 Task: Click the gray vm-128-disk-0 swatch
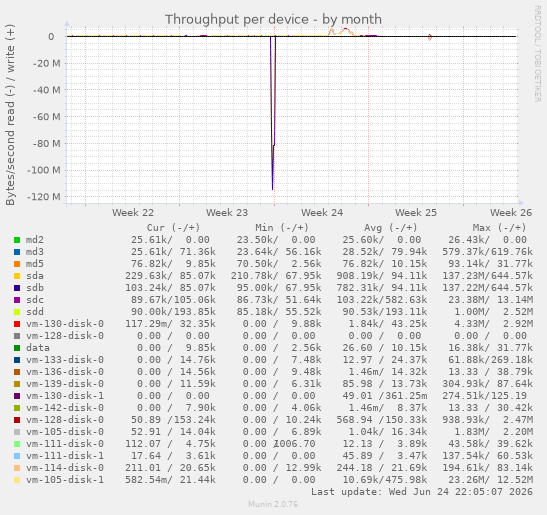(x=17, y=336)
